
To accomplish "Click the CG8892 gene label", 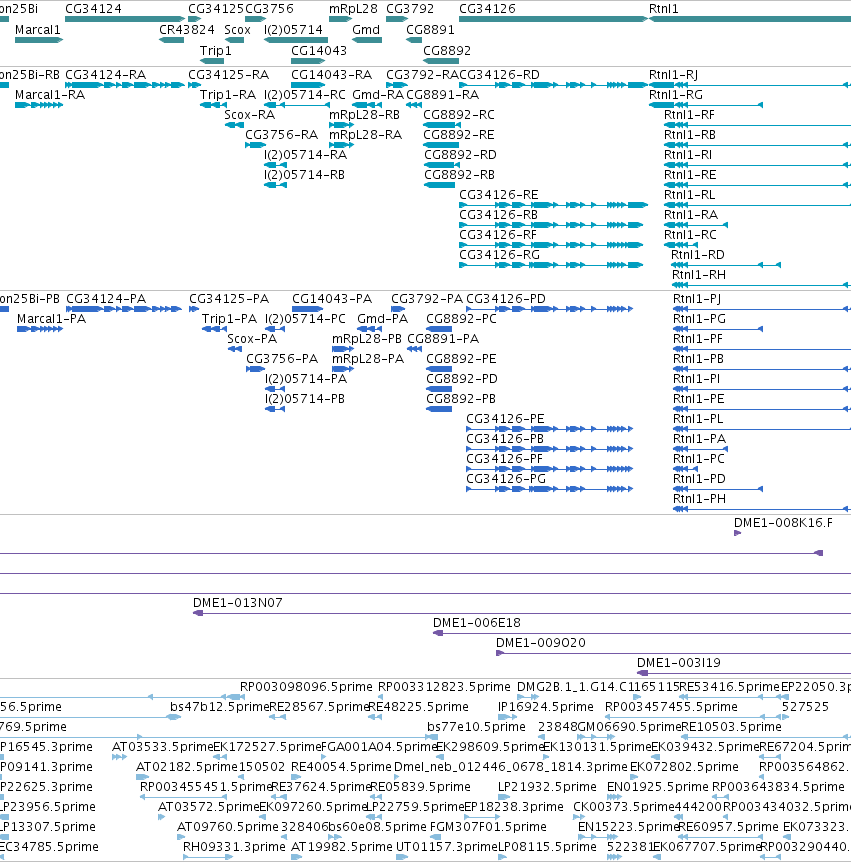I will (447, 51).
